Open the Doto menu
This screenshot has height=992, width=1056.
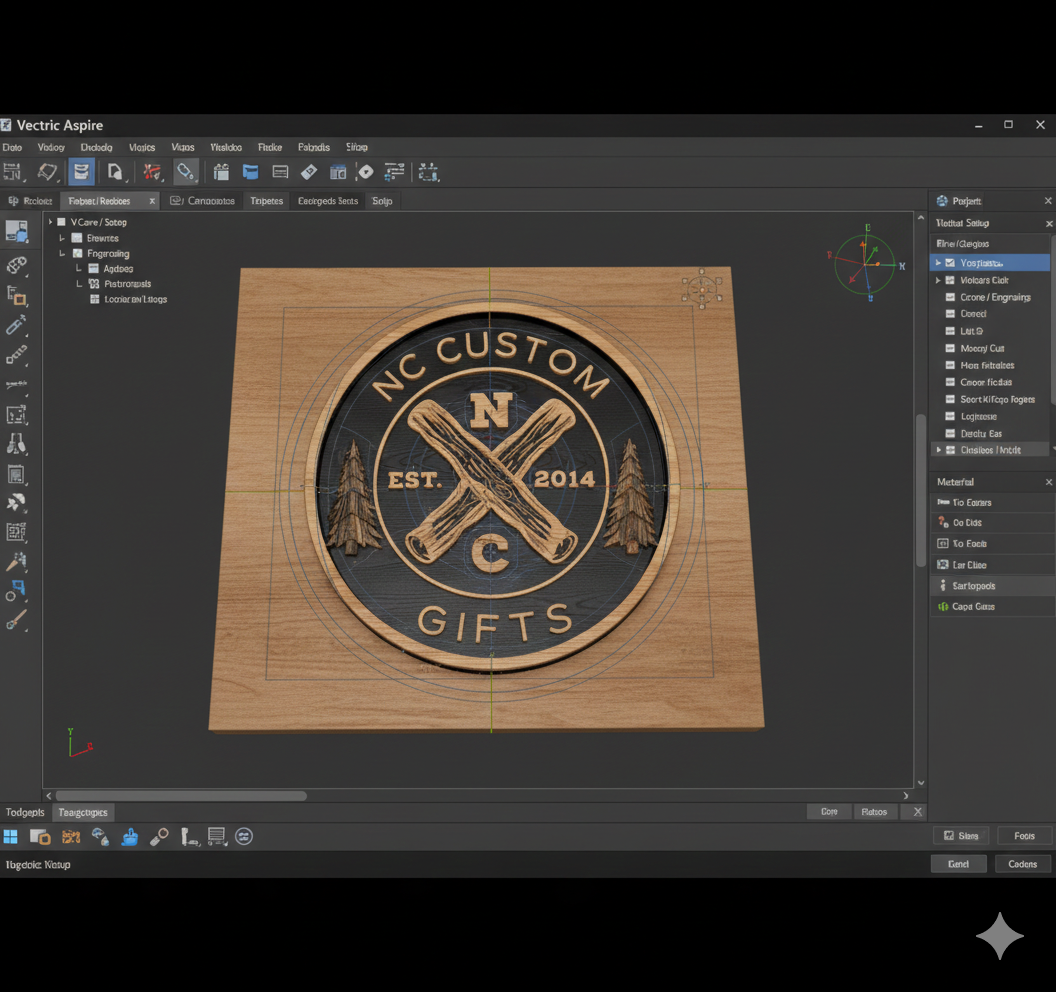(12, 147)
